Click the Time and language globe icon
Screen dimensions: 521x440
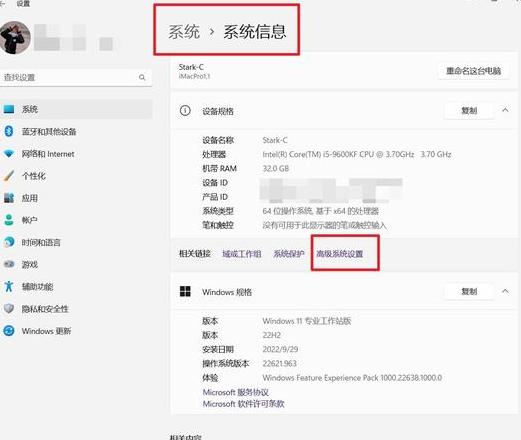(9, 242)
